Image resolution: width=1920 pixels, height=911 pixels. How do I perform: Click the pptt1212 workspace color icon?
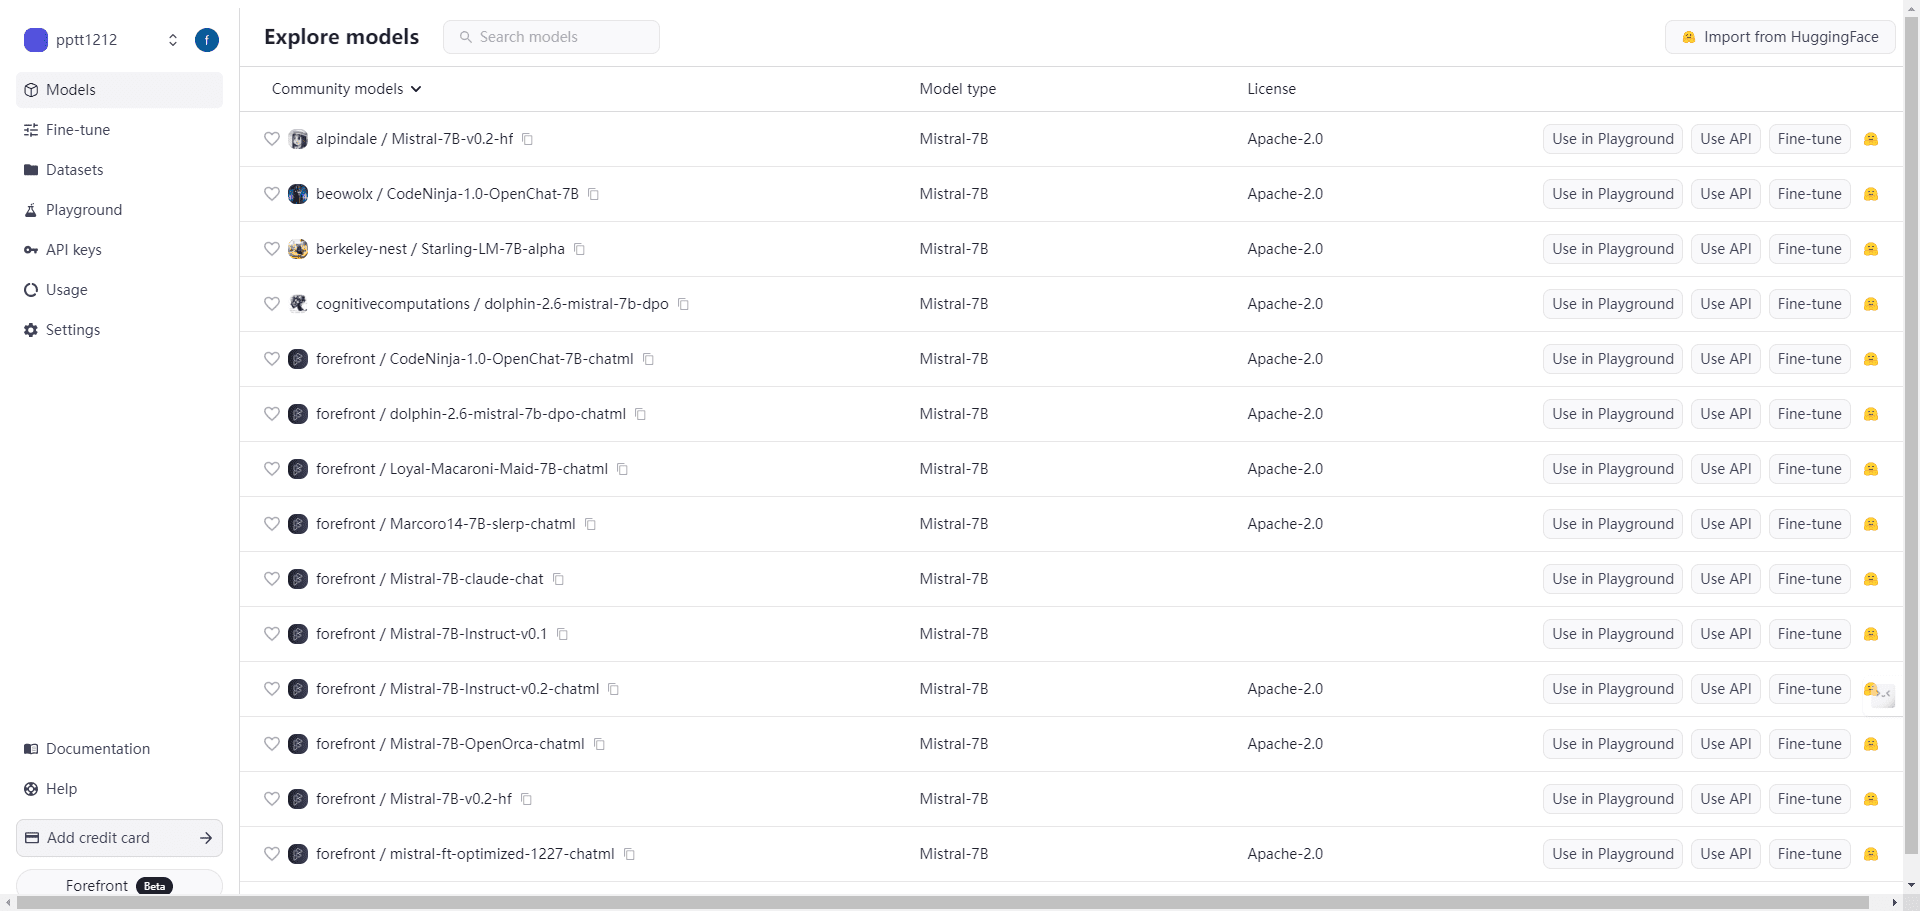(x=36, y=40)
